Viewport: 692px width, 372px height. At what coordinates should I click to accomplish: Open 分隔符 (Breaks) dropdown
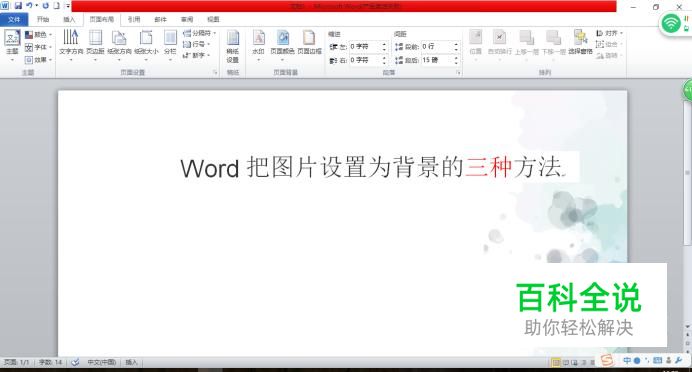pyautogui.click(x=199, y=33)
